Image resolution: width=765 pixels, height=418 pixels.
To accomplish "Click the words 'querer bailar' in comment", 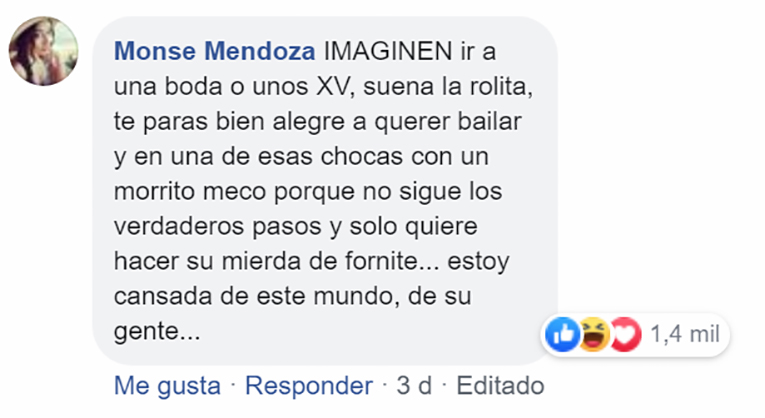I will pos(448,122).
